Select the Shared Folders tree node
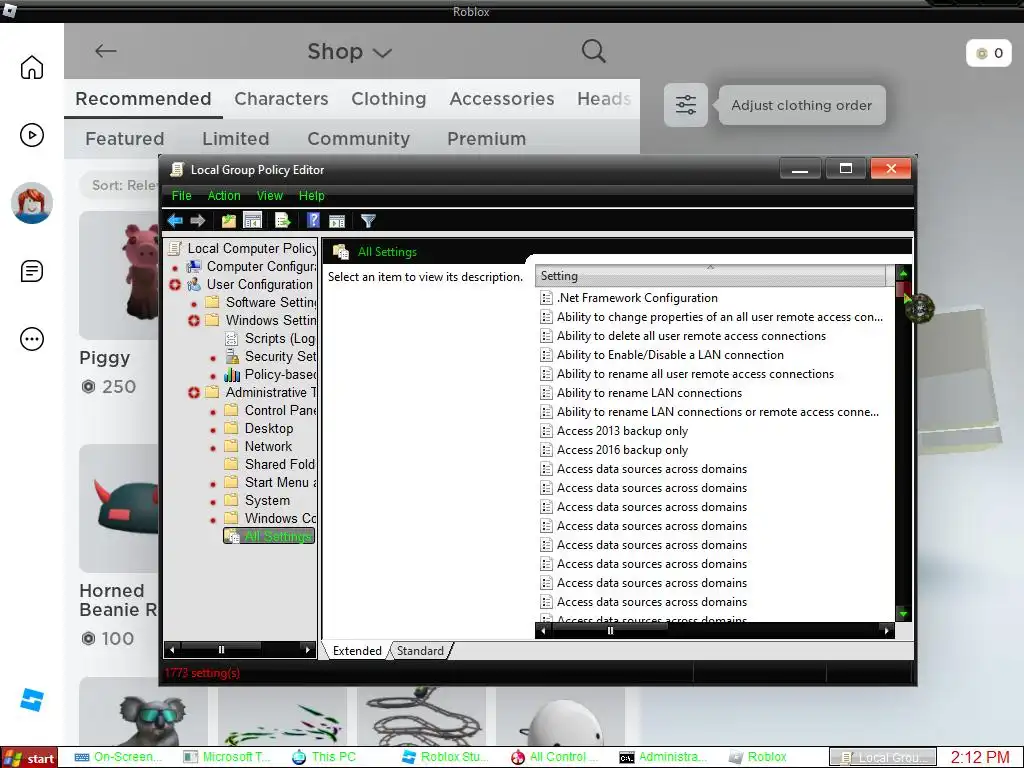The image size is (1024, 768). pyautogui.click(x=270, y=464)
